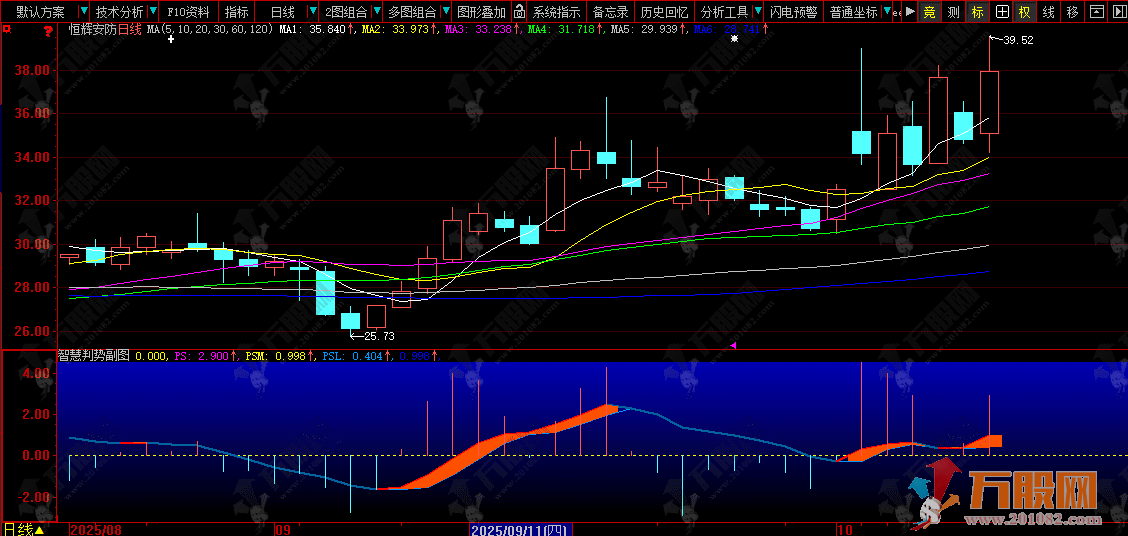Screen dimensions: 1128x536
Task: Toggle the 权 rights-adjustment button
Action: coord(1024,12)
